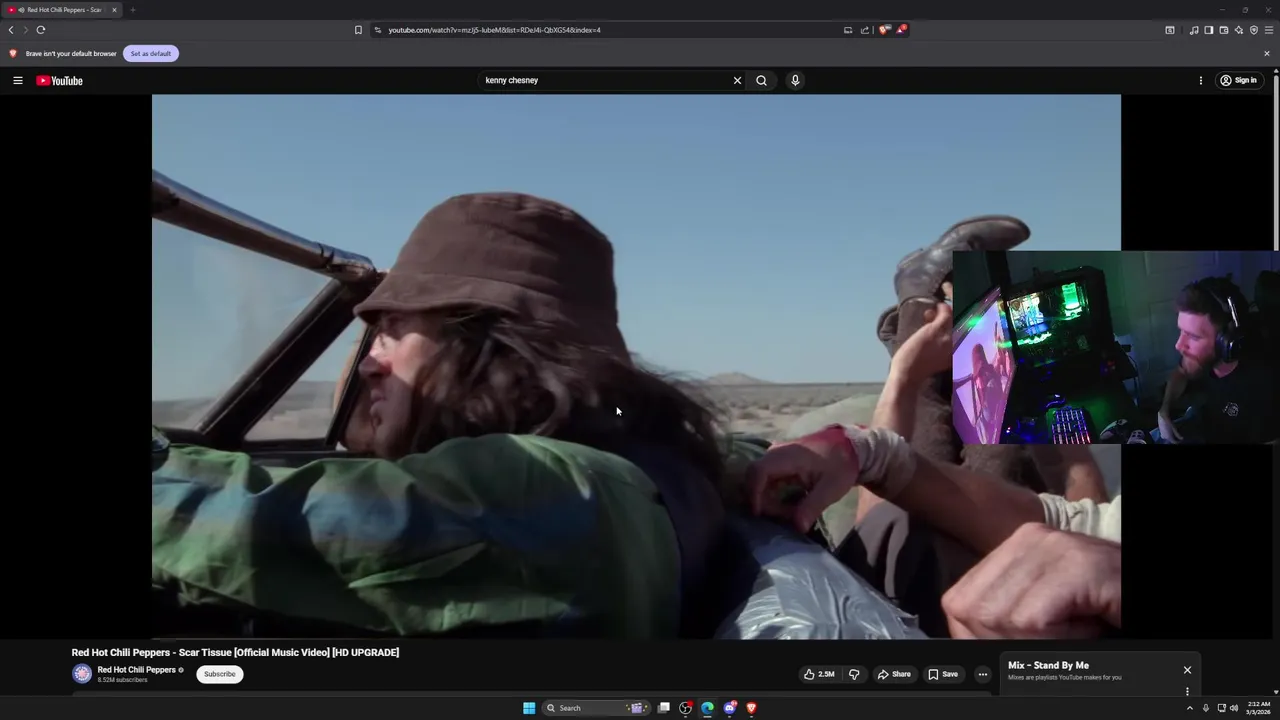The height and width of the screenshot is (720, 1280).
Task: Open the Mix playlist options menu
Action: tap(1187, 691)
